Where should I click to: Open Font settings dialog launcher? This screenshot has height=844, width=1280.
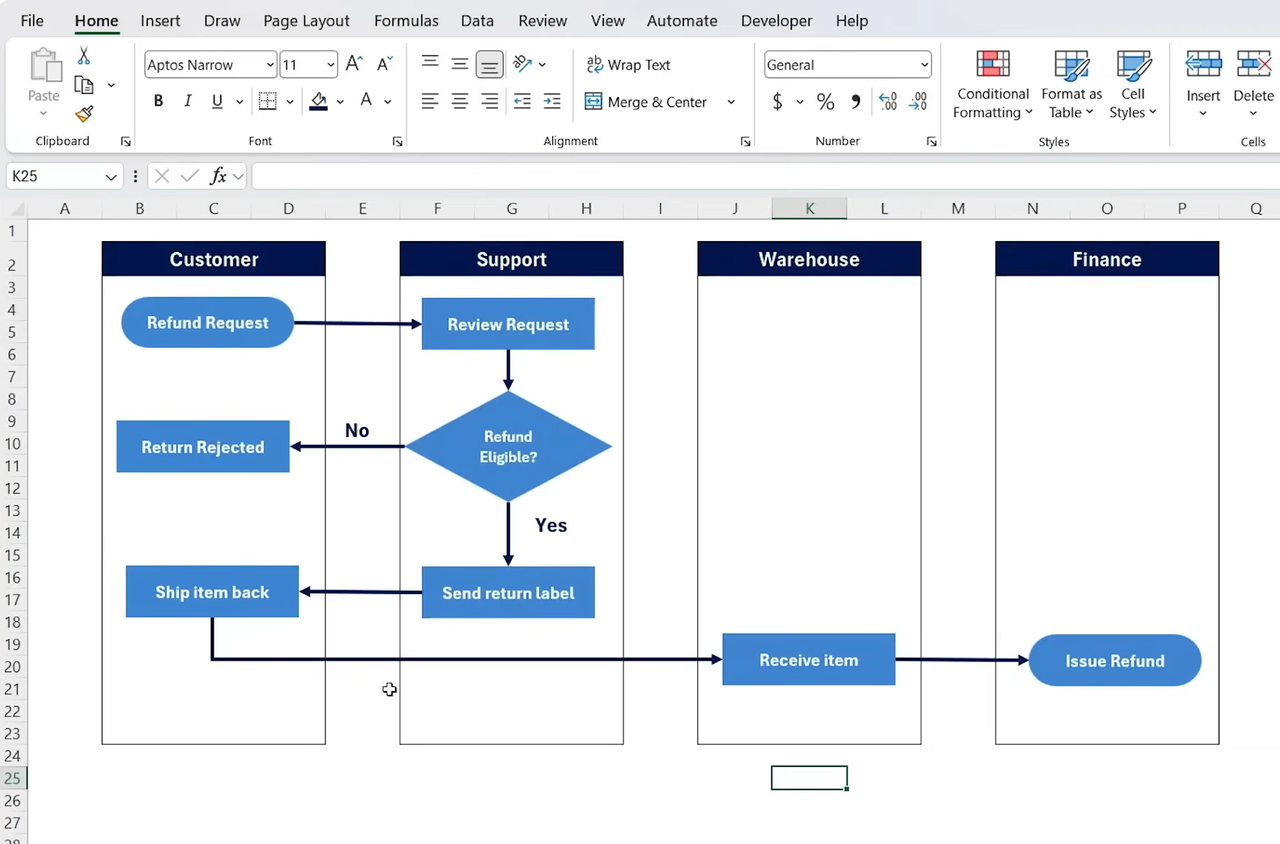tap(397, 142)
